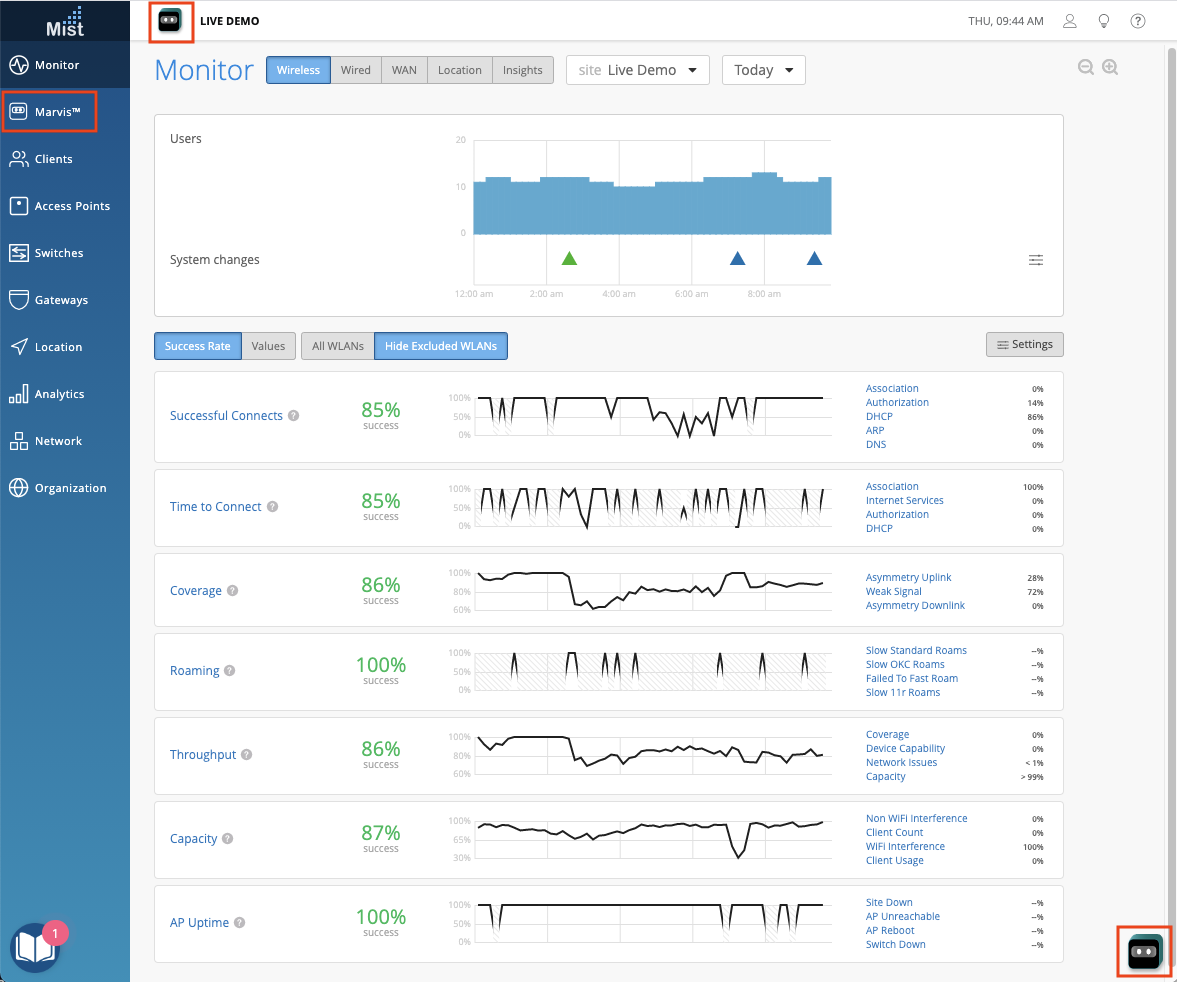
Task: Click the last blue system change marker
Action: 814,259
